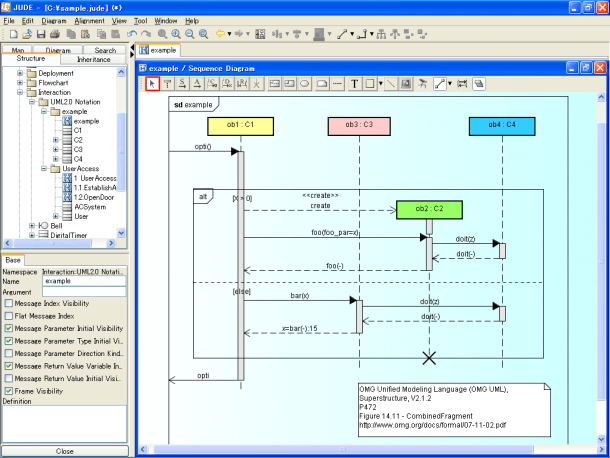The width and height of the screenshot is (610, 458).
Task: Switch to the Inheritance tab
Action: (x=93, y=59)
